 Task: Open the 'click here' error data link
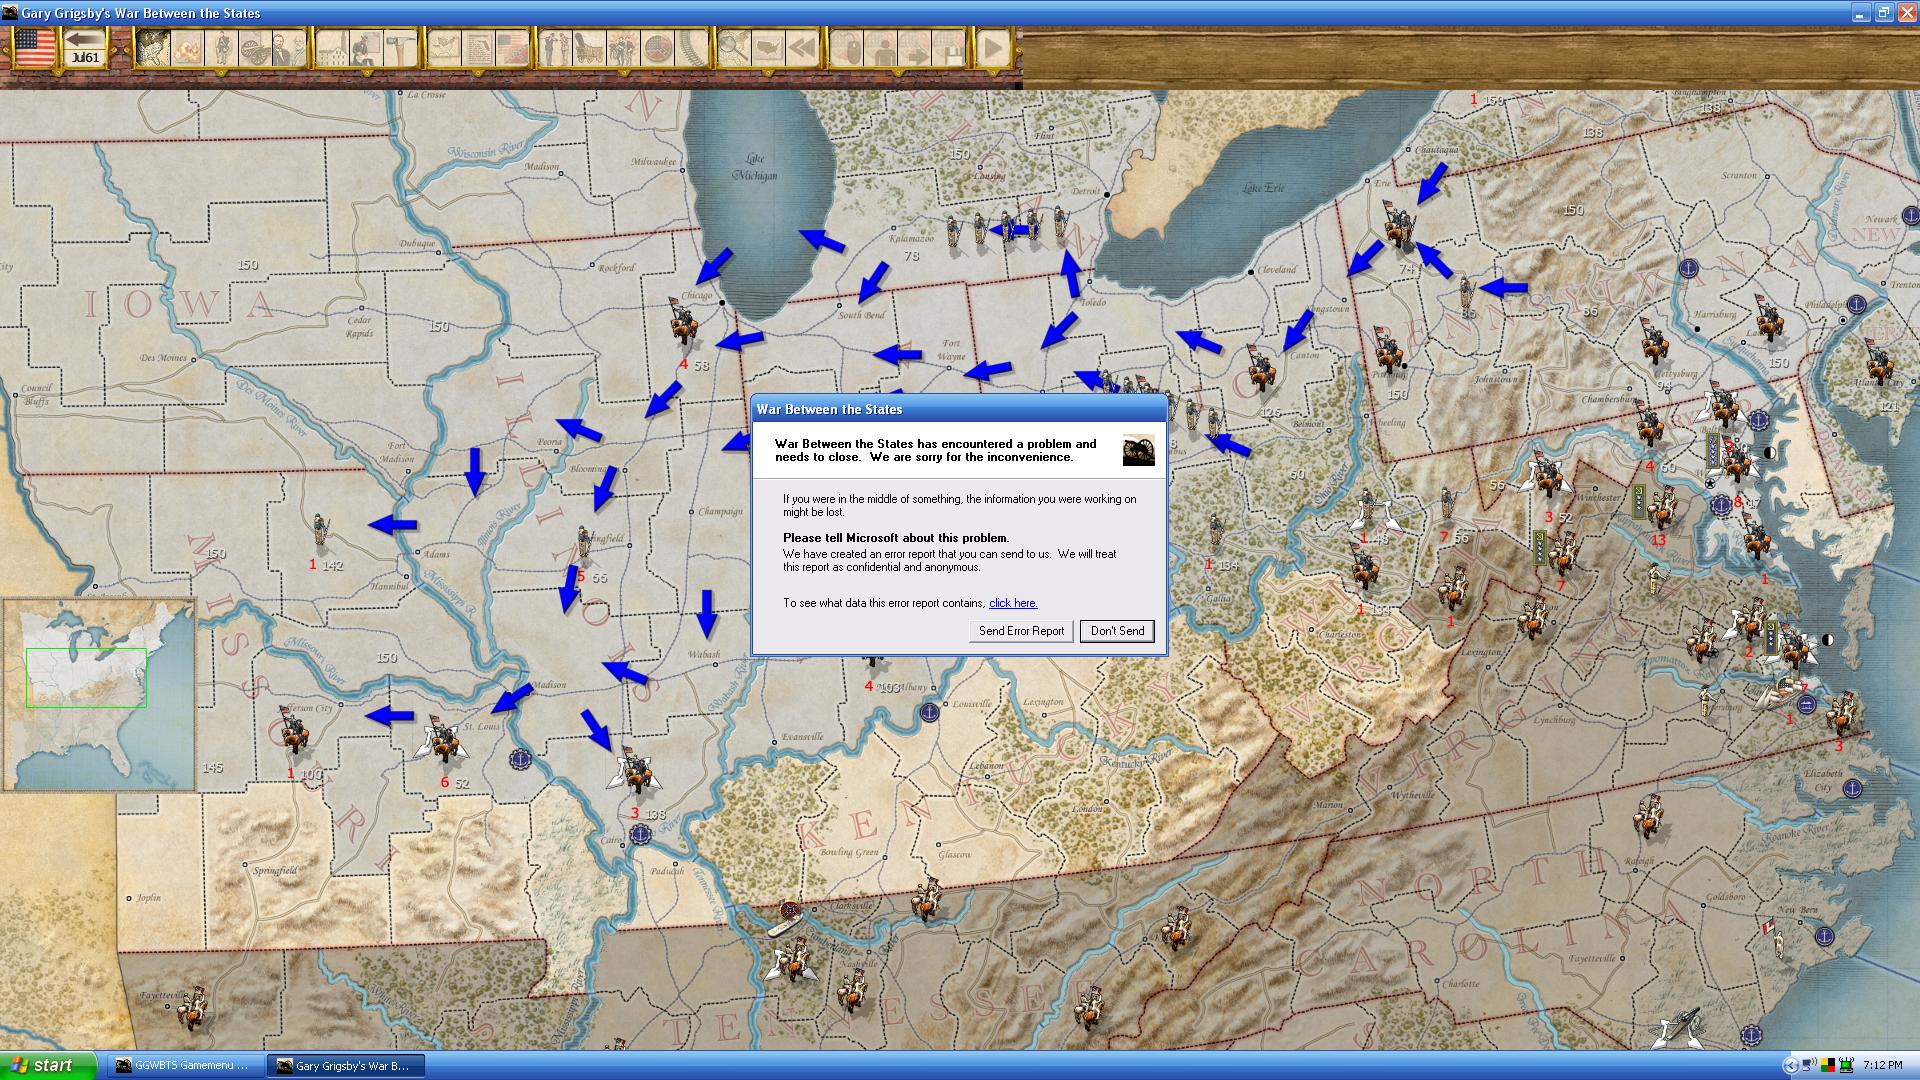coord(1013,603)
